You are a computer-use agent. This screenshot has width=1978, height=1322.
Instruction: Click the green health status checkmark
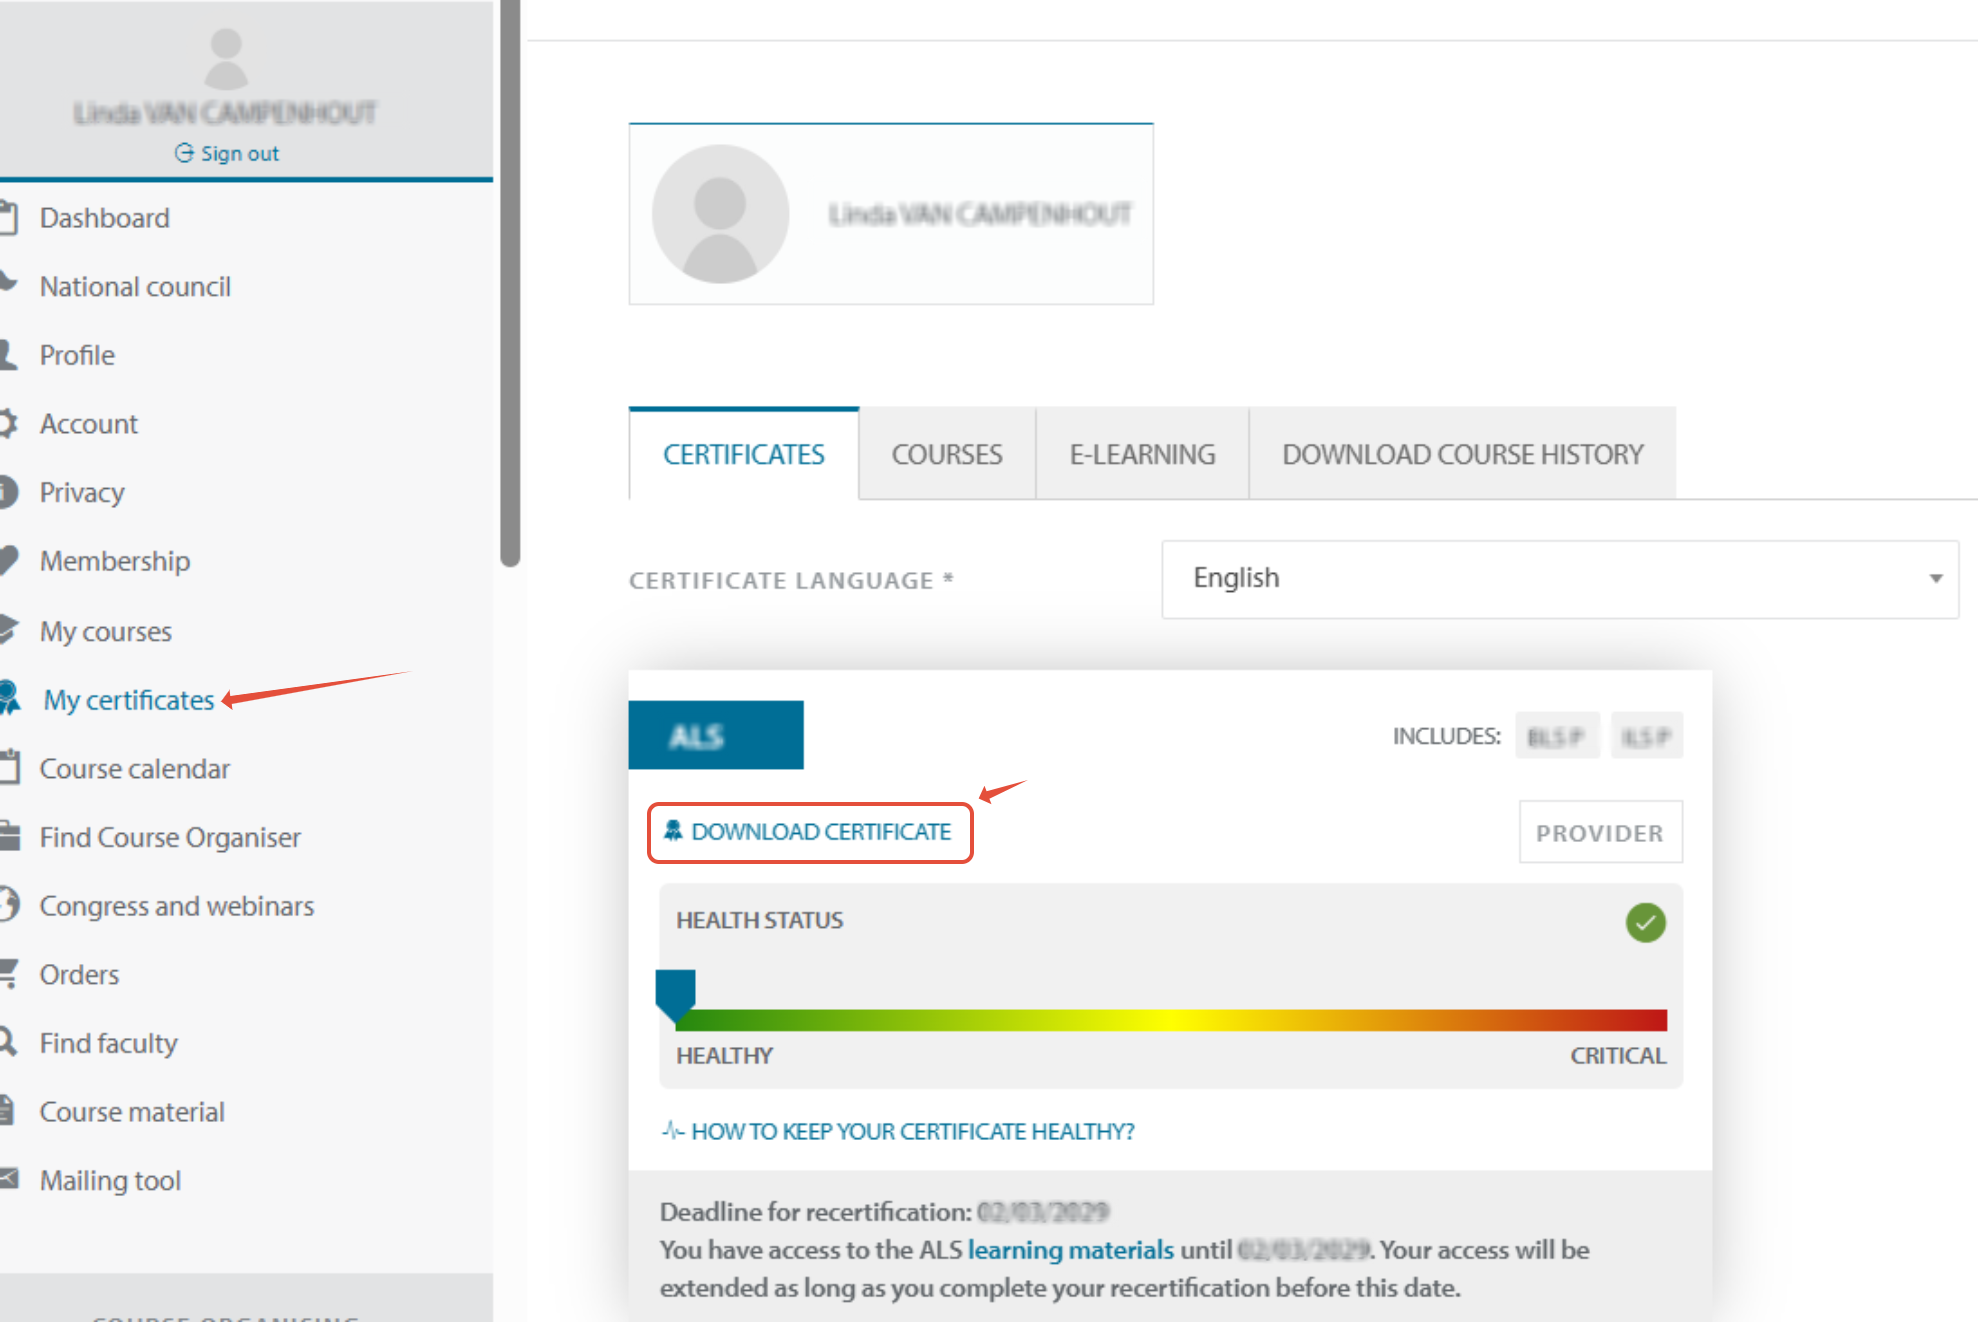1645,922
